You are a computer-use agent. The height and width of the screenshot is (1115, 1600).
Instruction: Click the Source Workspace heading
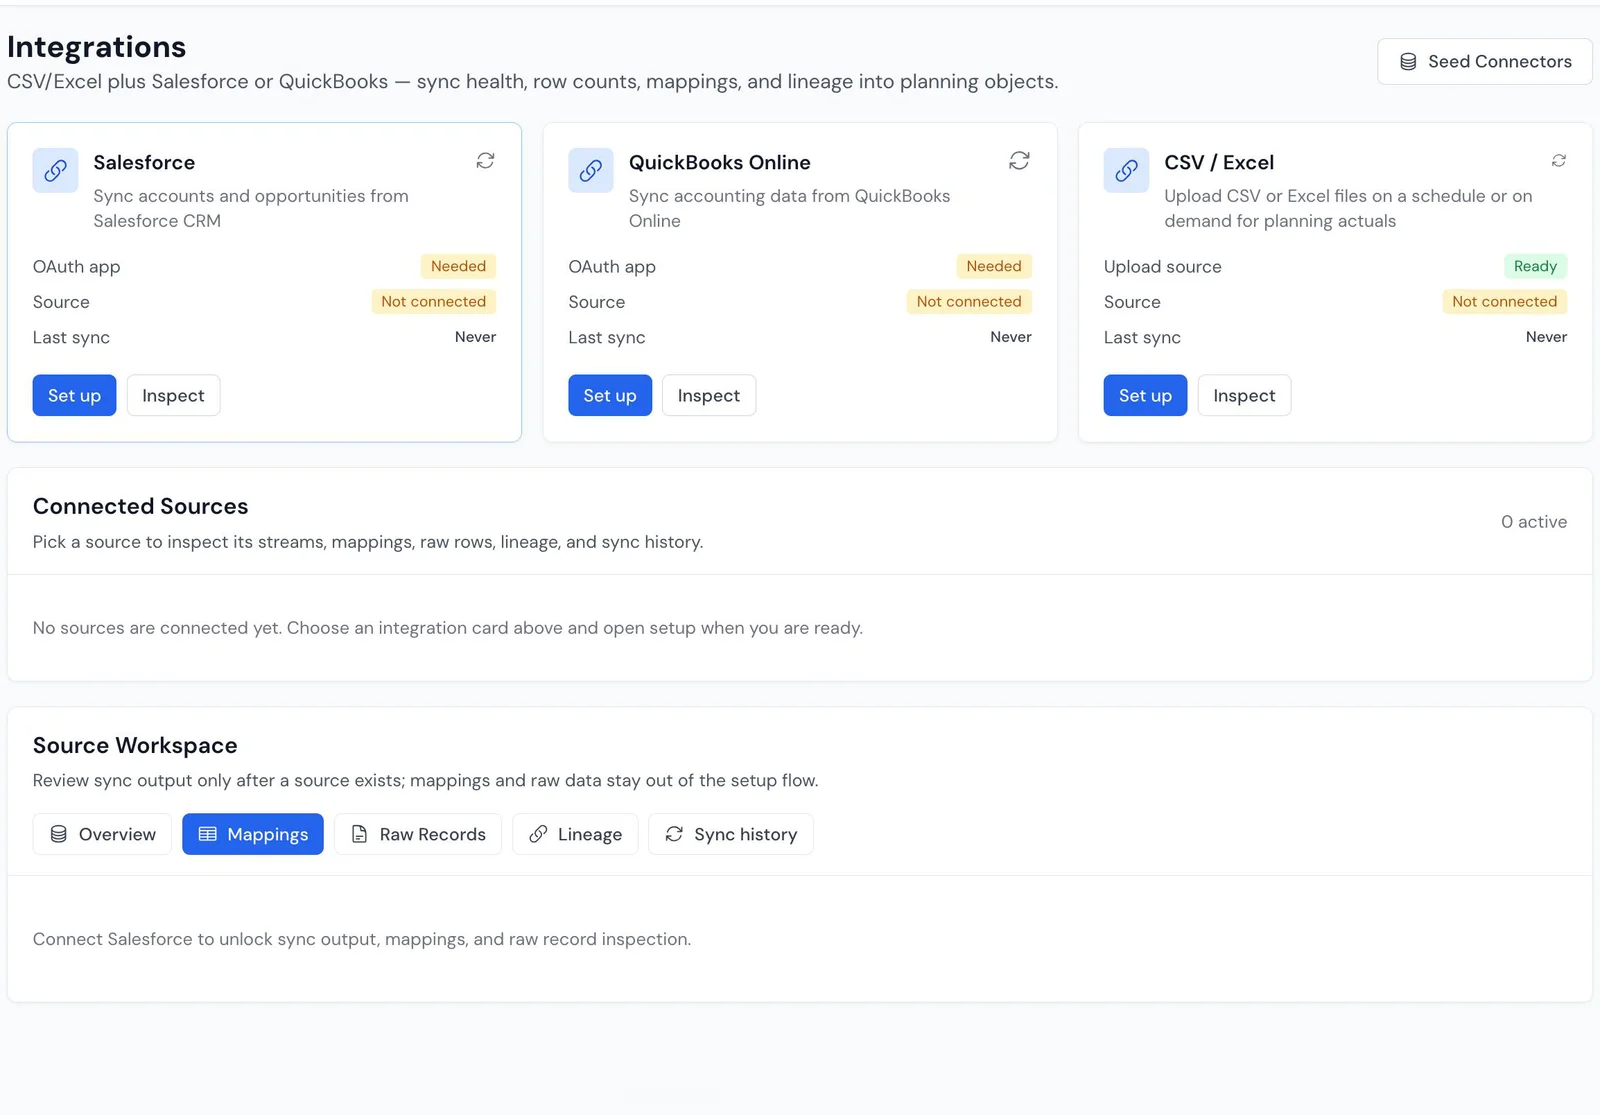(x=135, y=745)
